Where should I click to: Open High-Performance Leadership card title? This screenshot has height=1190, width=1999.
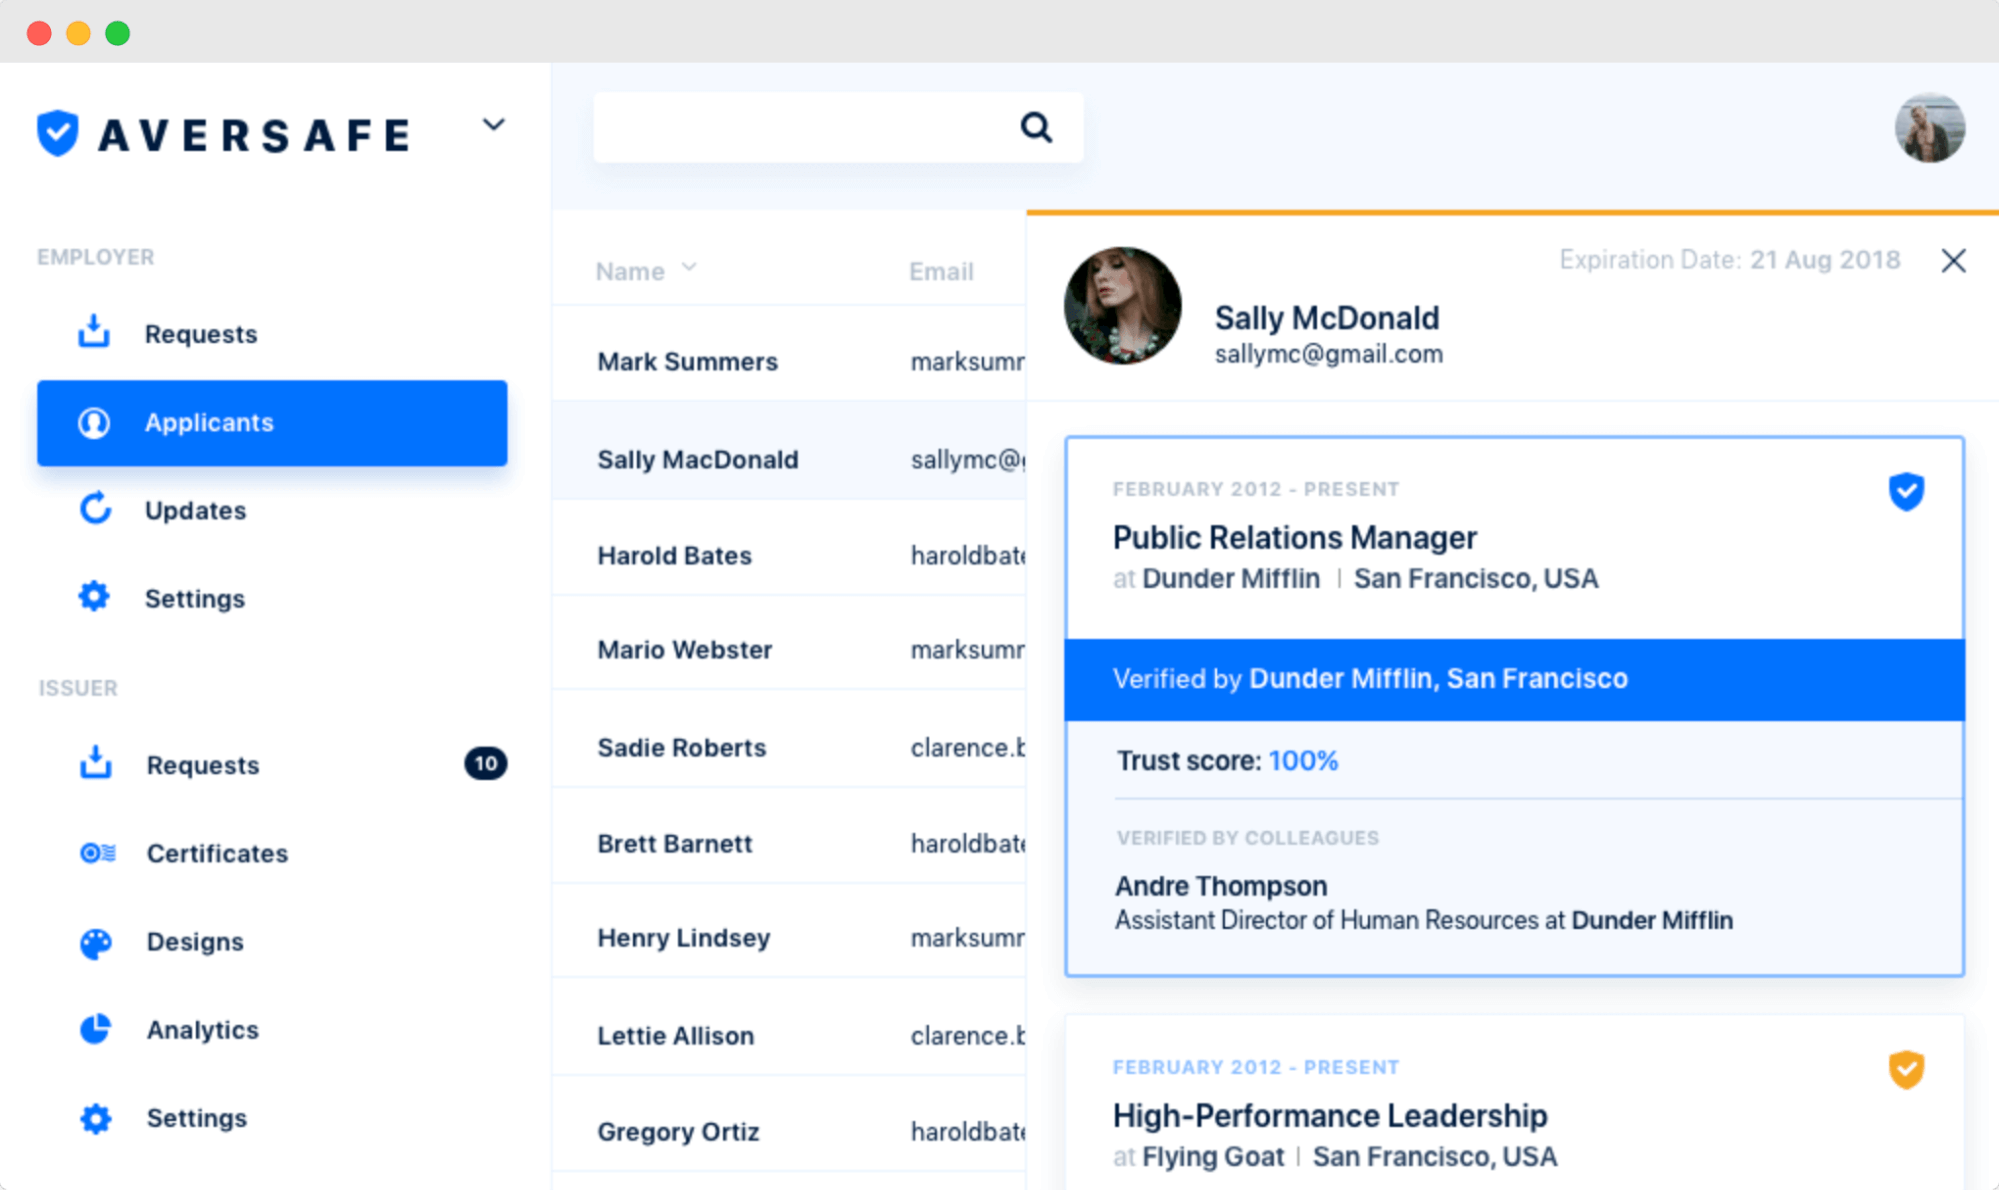1330,1115
